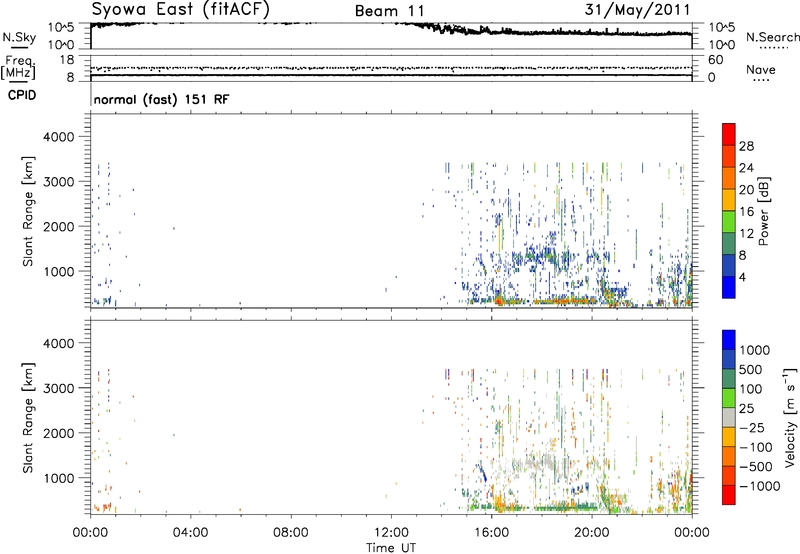Click the '4' tick on Power scale
Screen dimensions: 800x554
[742, 277]
